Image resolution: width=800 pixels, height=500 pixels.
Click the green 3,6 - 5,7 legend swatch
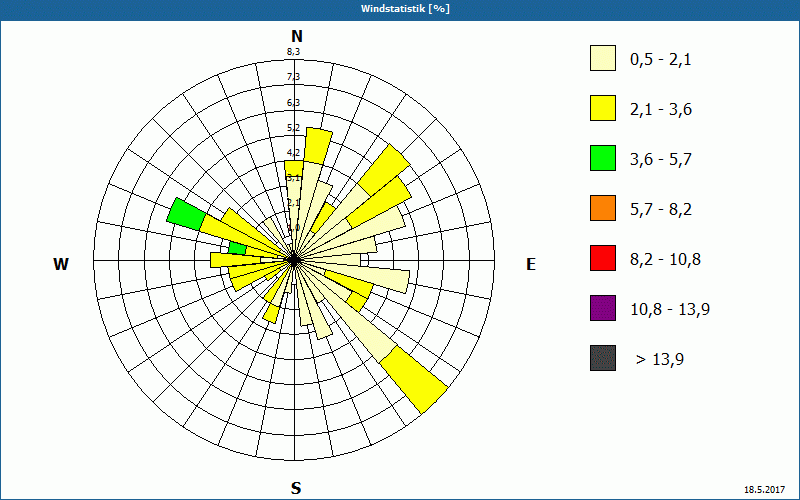[x=603, y=158]
